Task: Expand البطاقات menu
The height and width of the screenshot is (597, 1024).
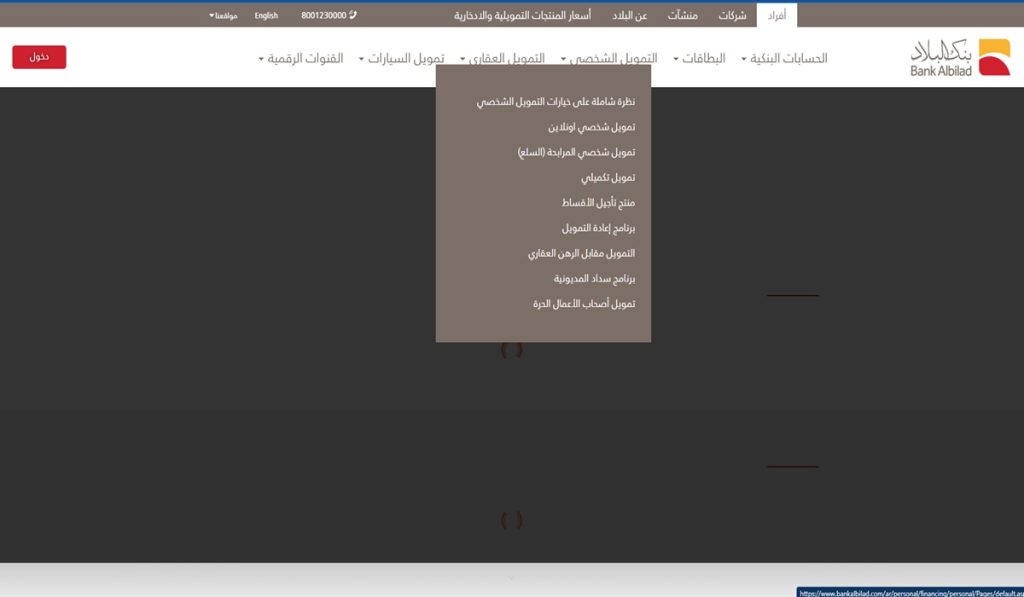Action: [699, 58]
